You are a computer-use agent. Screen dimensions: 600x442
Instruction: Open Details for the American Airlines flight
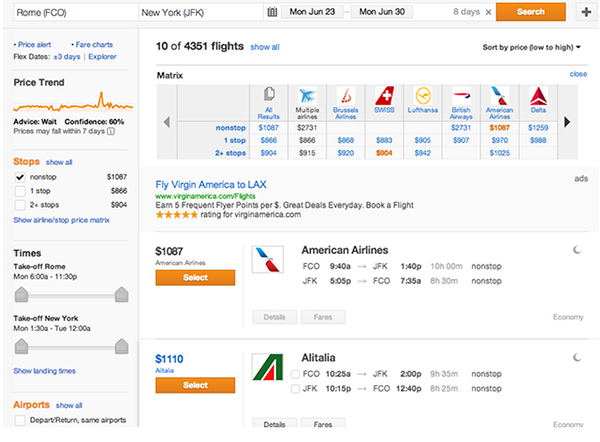(x=274, y=317)
